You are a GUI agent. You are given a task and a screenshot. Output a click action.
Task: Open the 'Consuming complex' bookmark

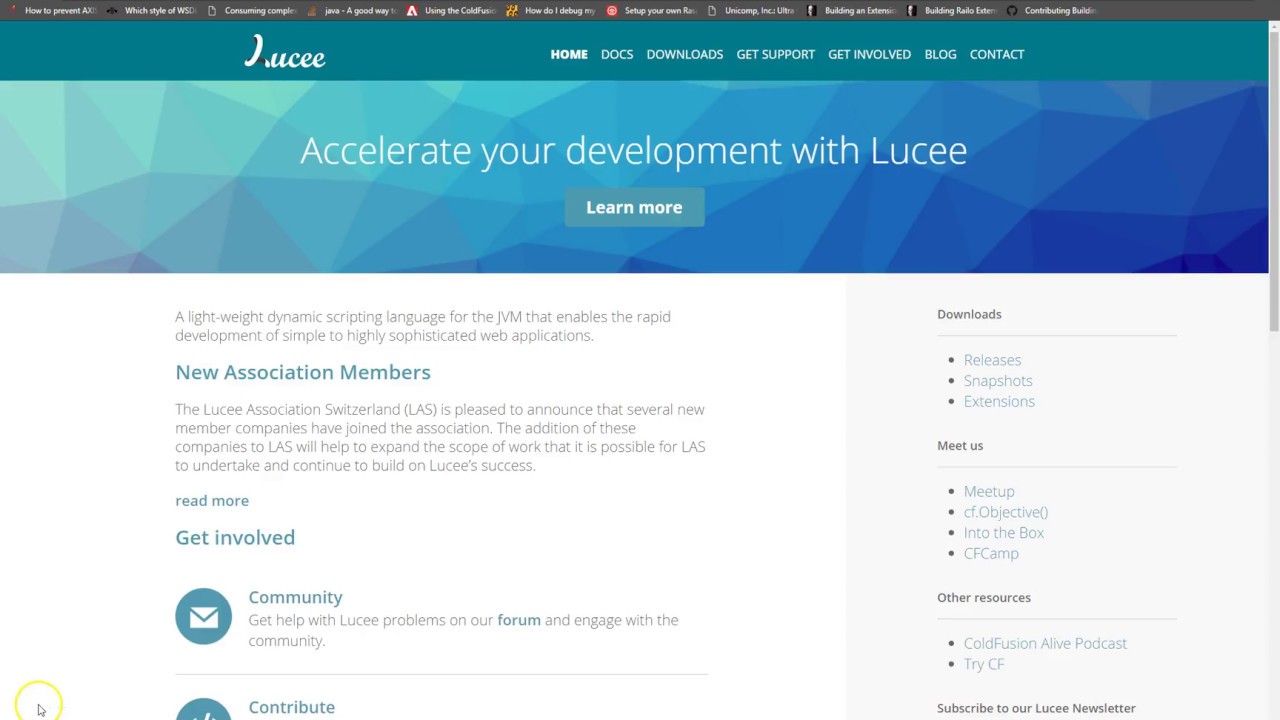pos(253,10)
